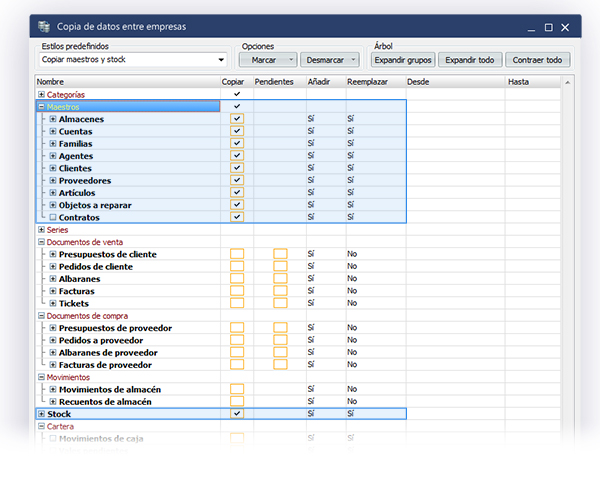Click the Contraer todo button

(538, 60)
